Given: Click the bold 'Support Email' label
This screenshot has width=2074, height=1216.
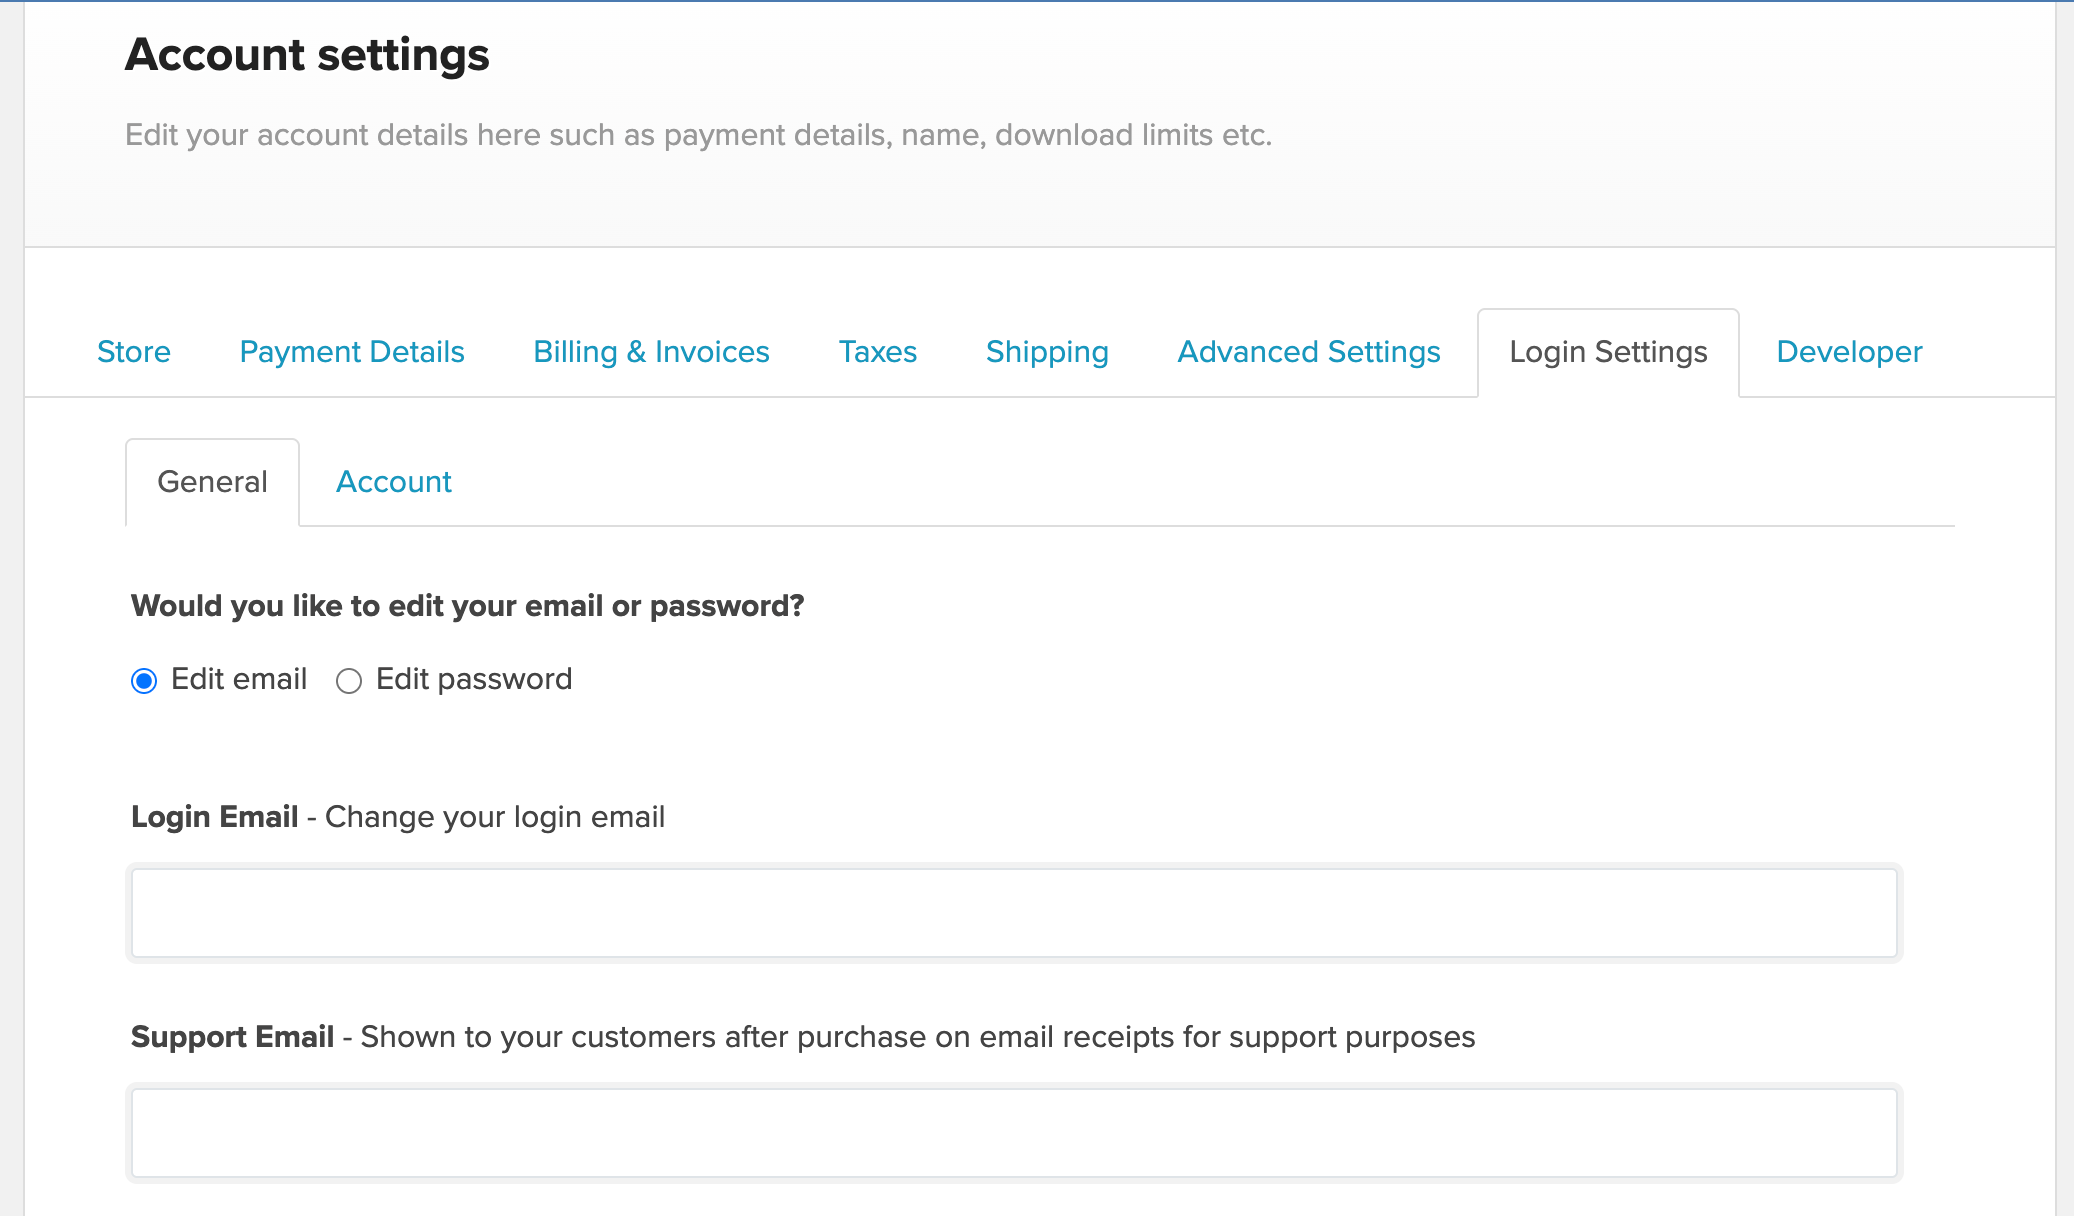Looking at the screenshot, I should pos(232,1037).
